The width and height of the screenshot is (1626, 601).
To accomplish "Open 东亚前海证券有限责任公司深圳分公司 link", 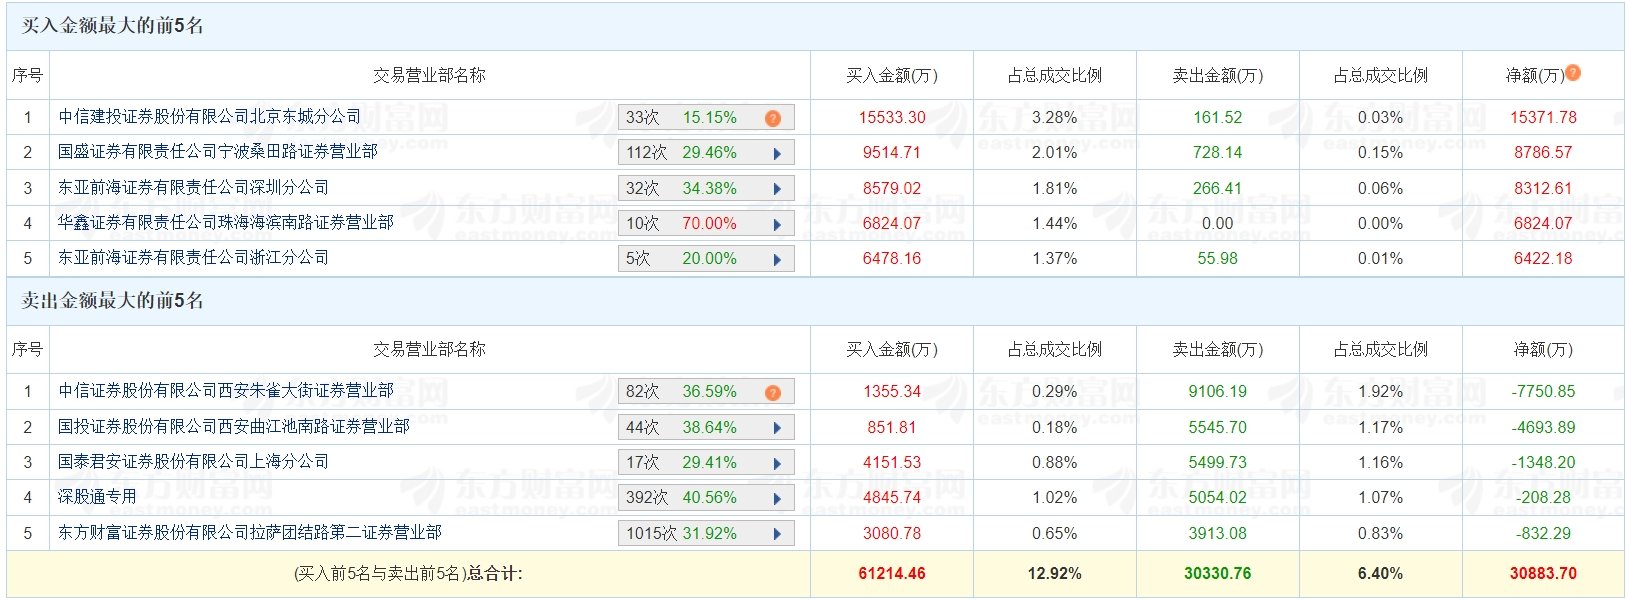I will tap(193, 187).
